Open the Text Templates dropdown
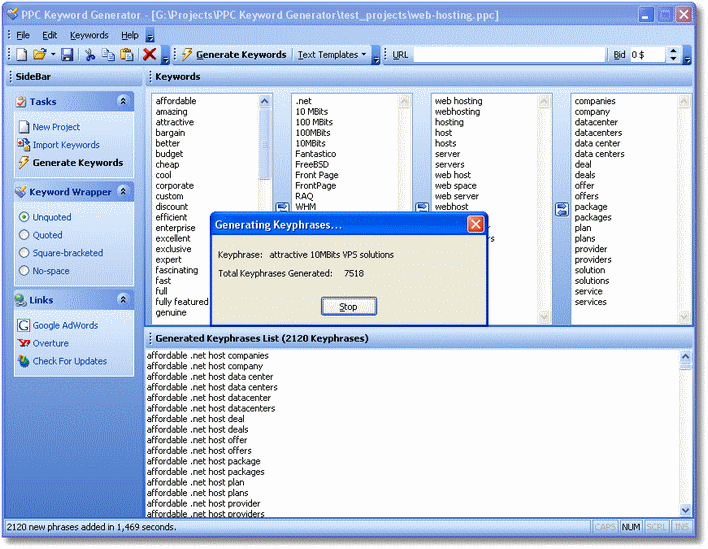This screenshot has height=549, width=708. coord(332,55)
